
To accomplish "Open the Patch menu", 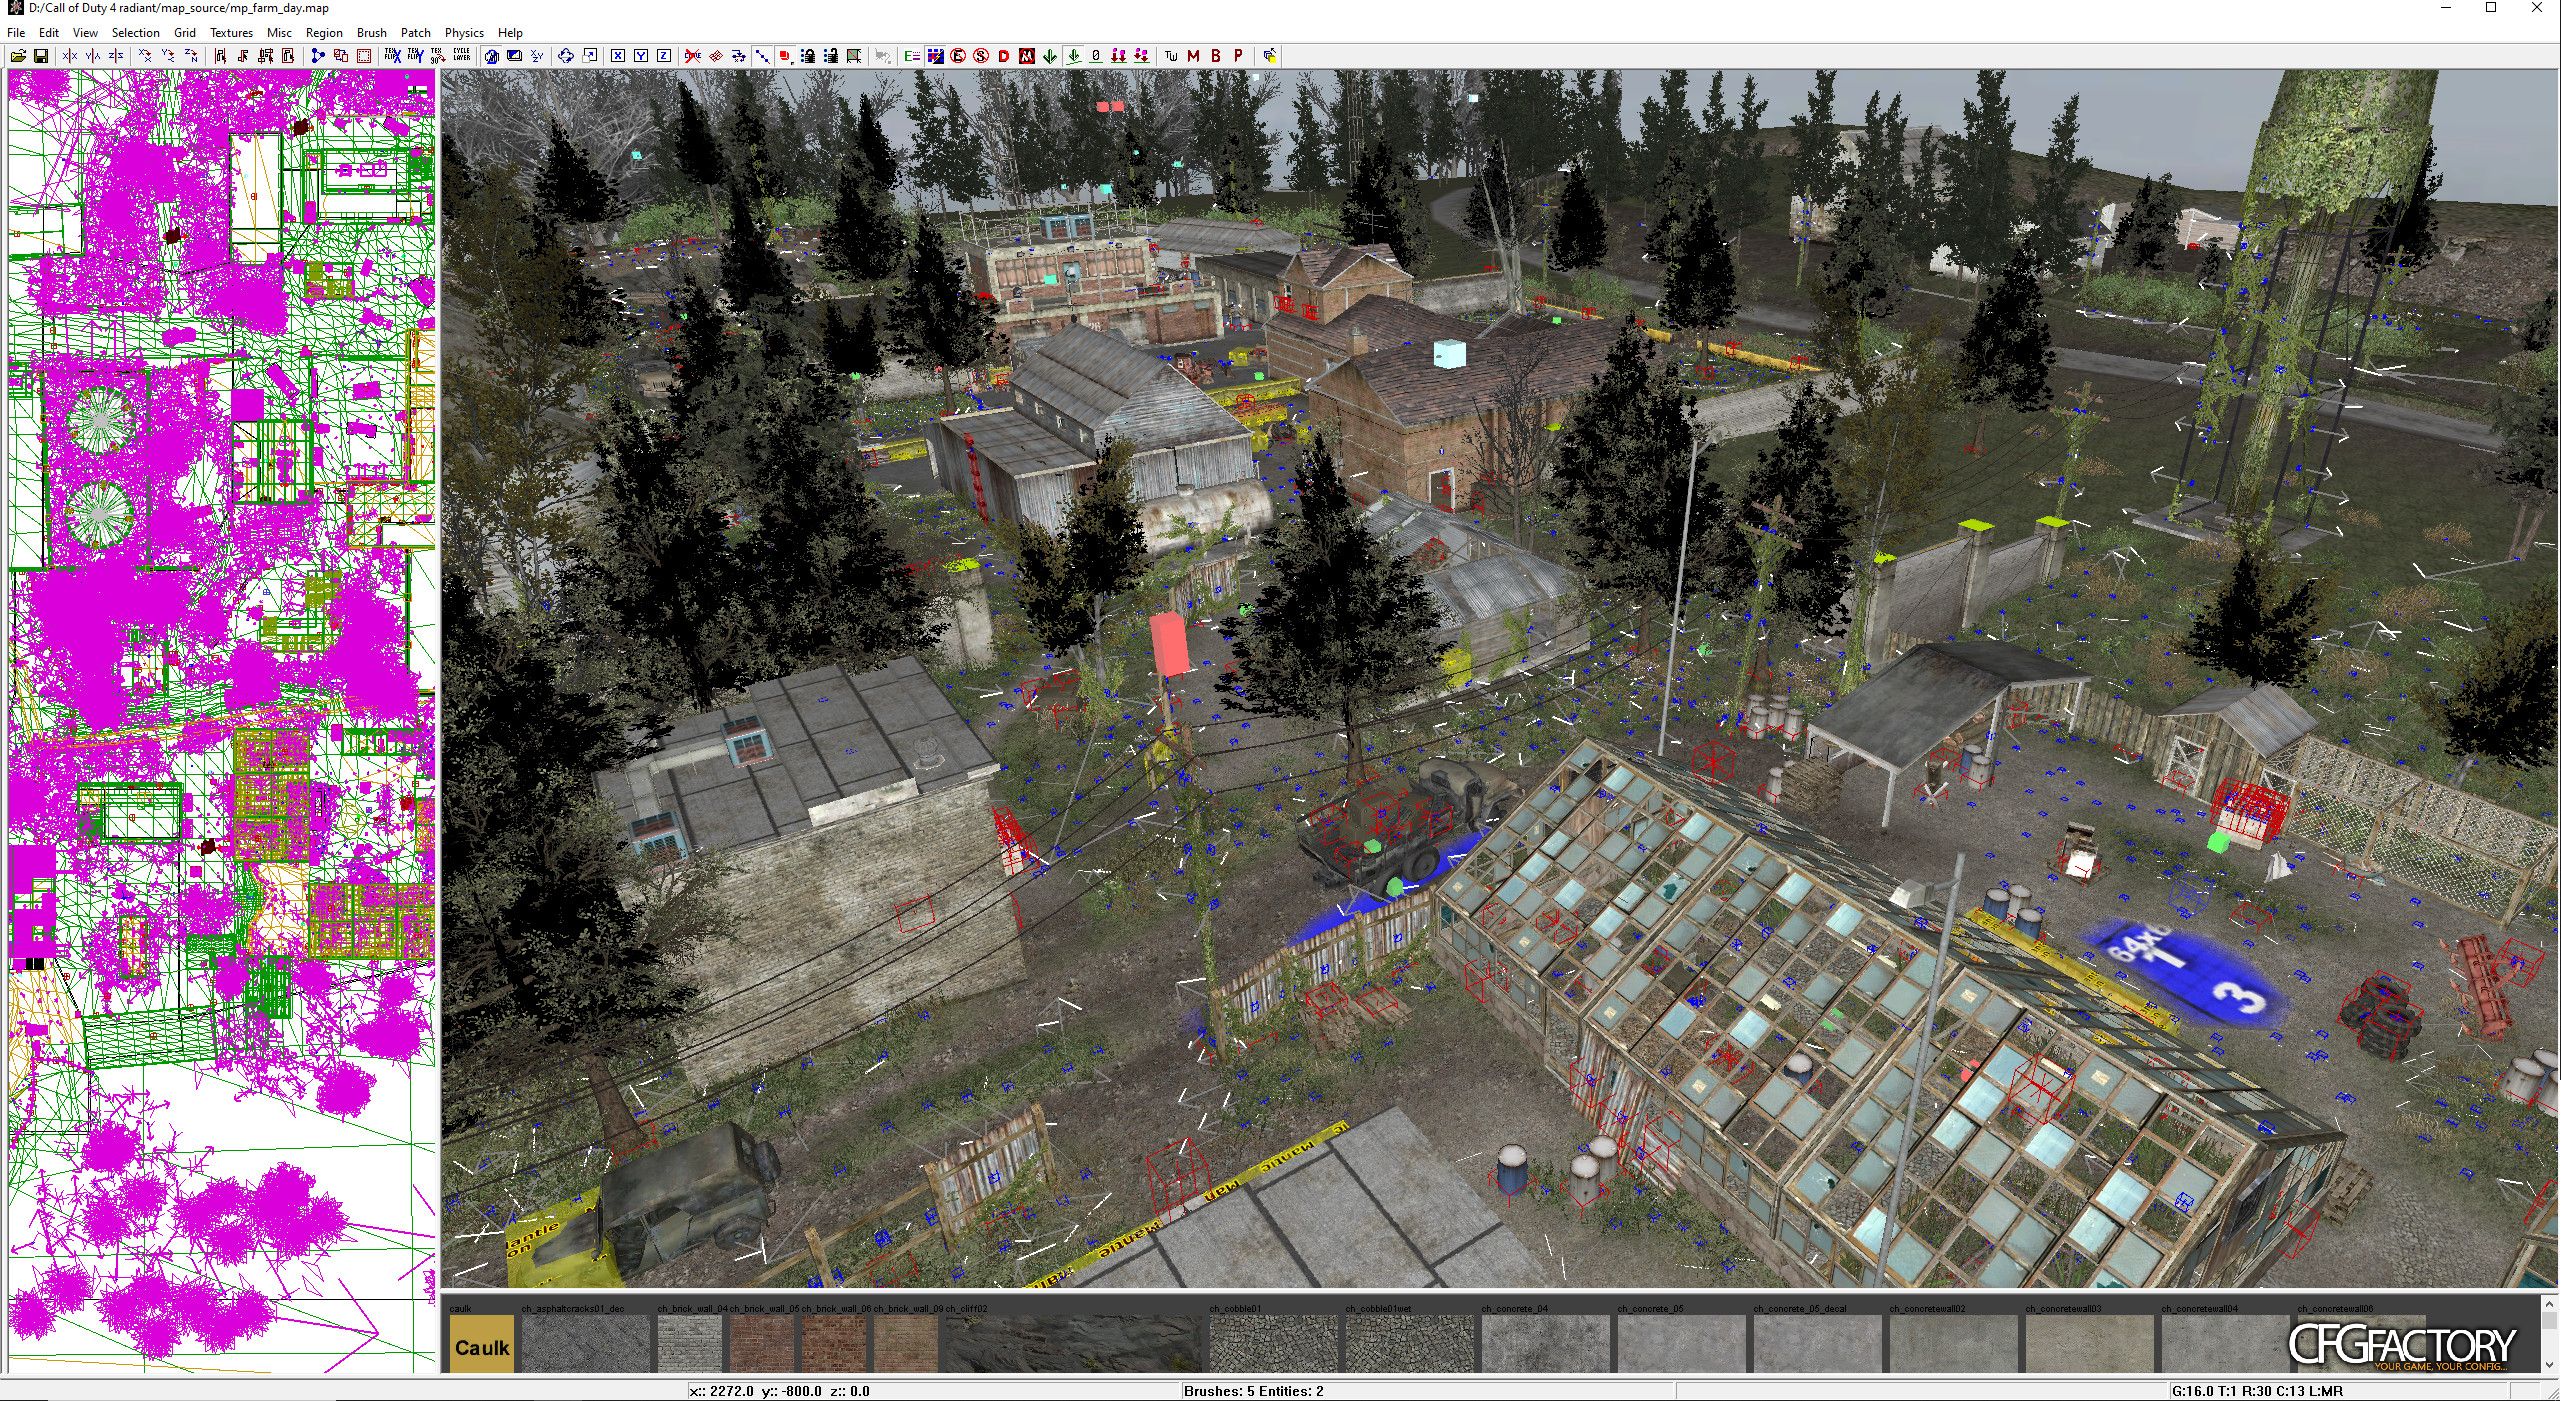I will coord(415,33).
